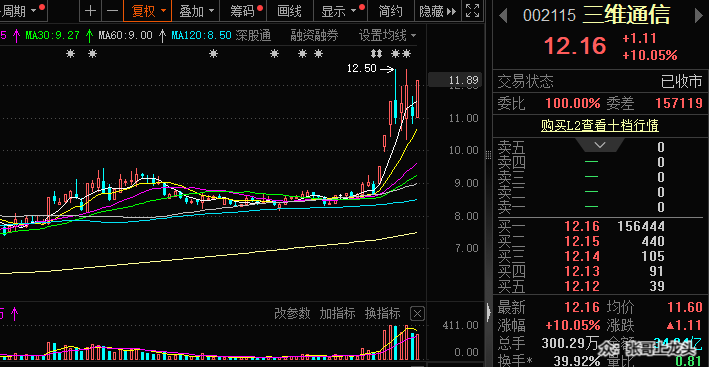Go to next stock with right arrow
The width and height of the screenshot is (709, 367).
tap(698, 17)
